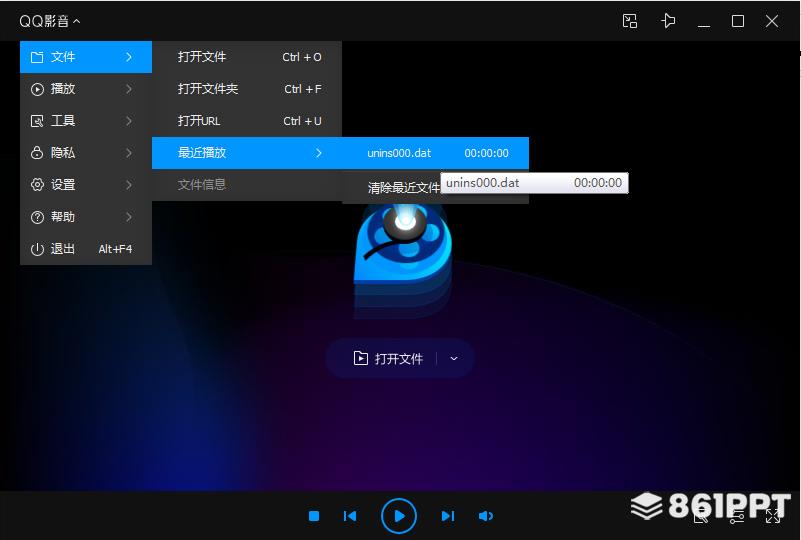Viewport: 801px width, 540px height.
Task: Click the gear icon beside 设置
Action: coord(37,185)
